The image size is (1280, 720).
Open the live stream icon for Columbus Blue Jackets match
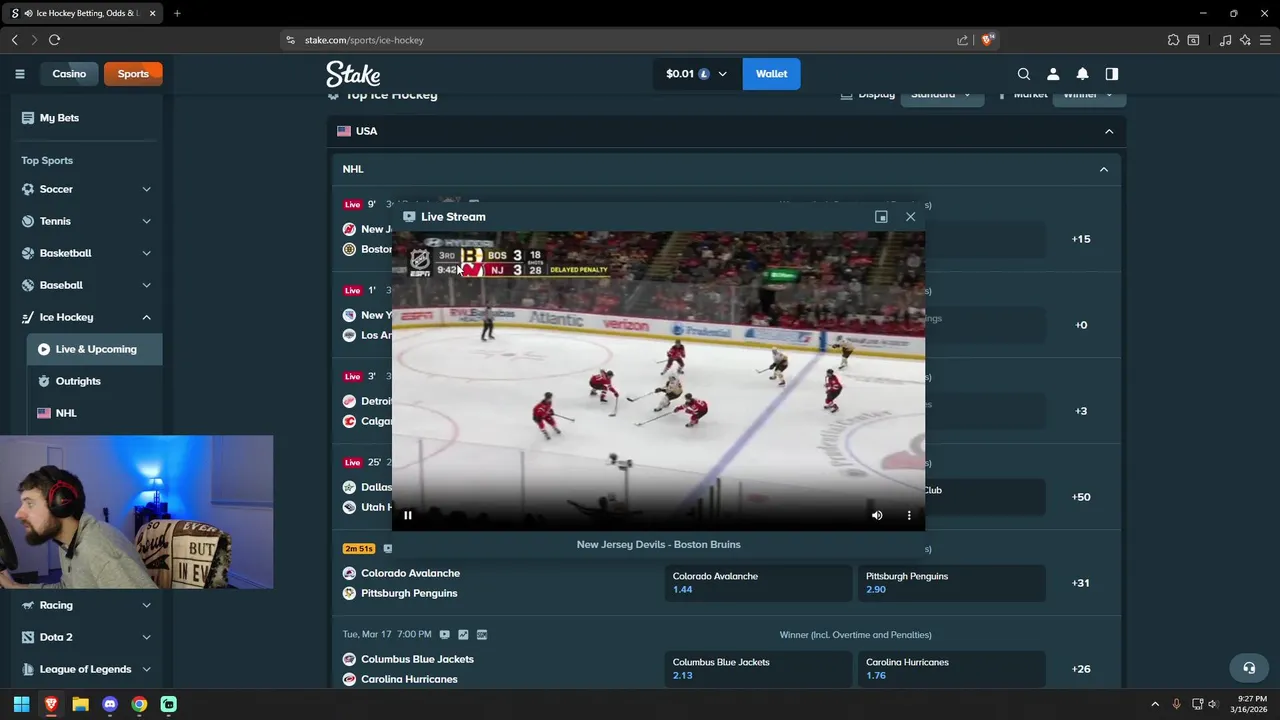[x=445, y=634]
